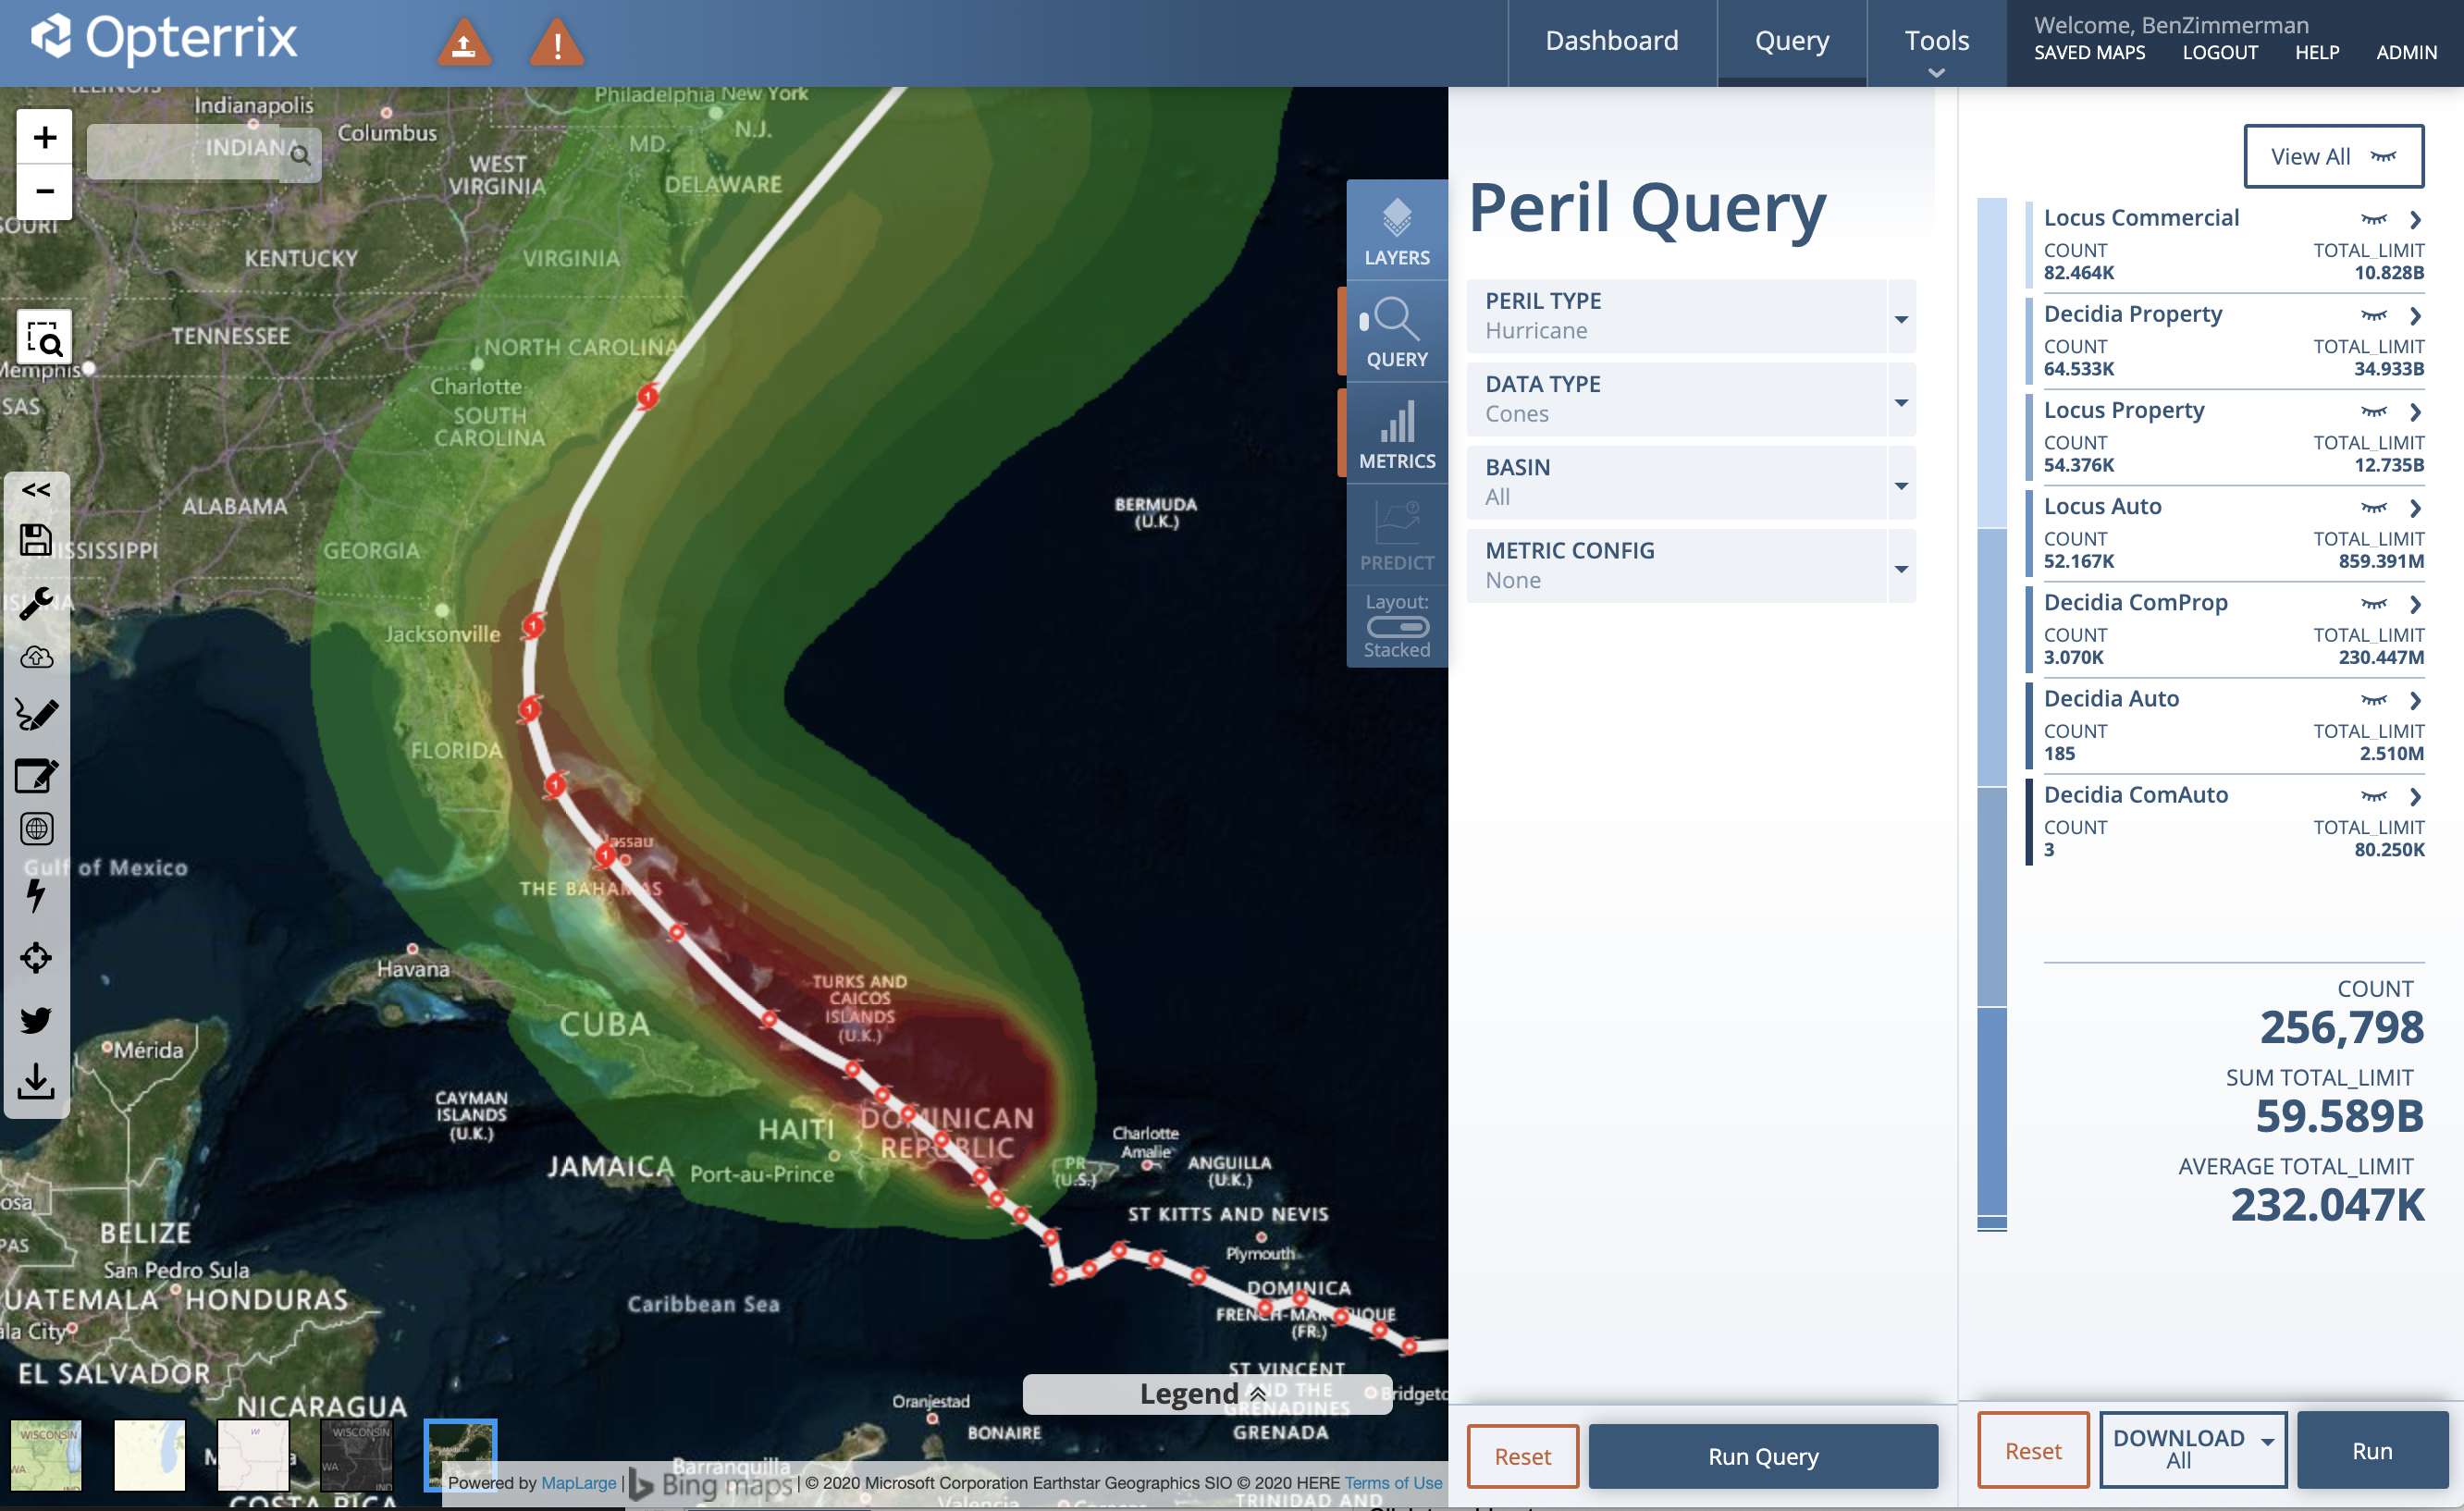Open the Tools menu
The image size is (2464, 1511).
coord(1936,43)
